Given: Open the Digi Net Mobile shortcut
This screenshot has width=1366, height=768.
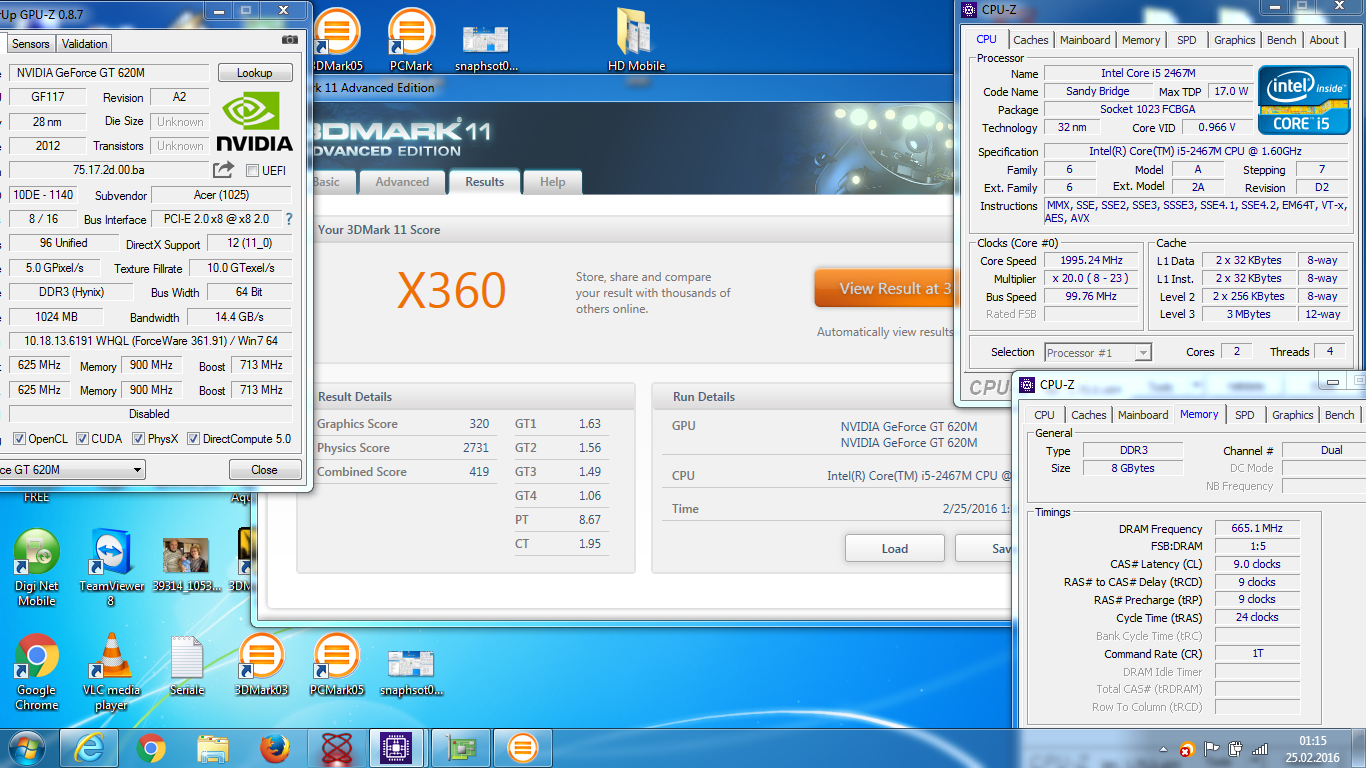Looking at the screenshot, I should point(37,568).
